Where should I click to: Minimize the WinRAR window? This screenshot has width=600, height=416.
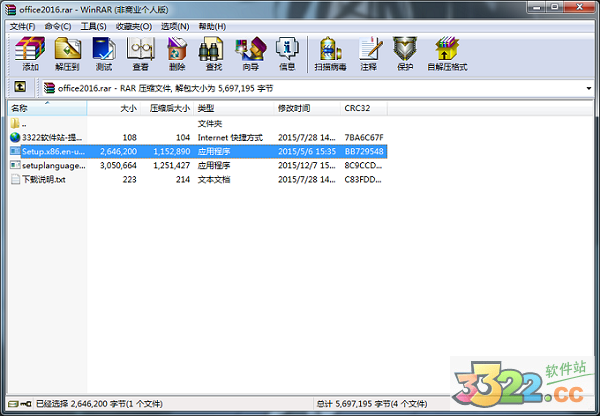click(x=536, y=7)
